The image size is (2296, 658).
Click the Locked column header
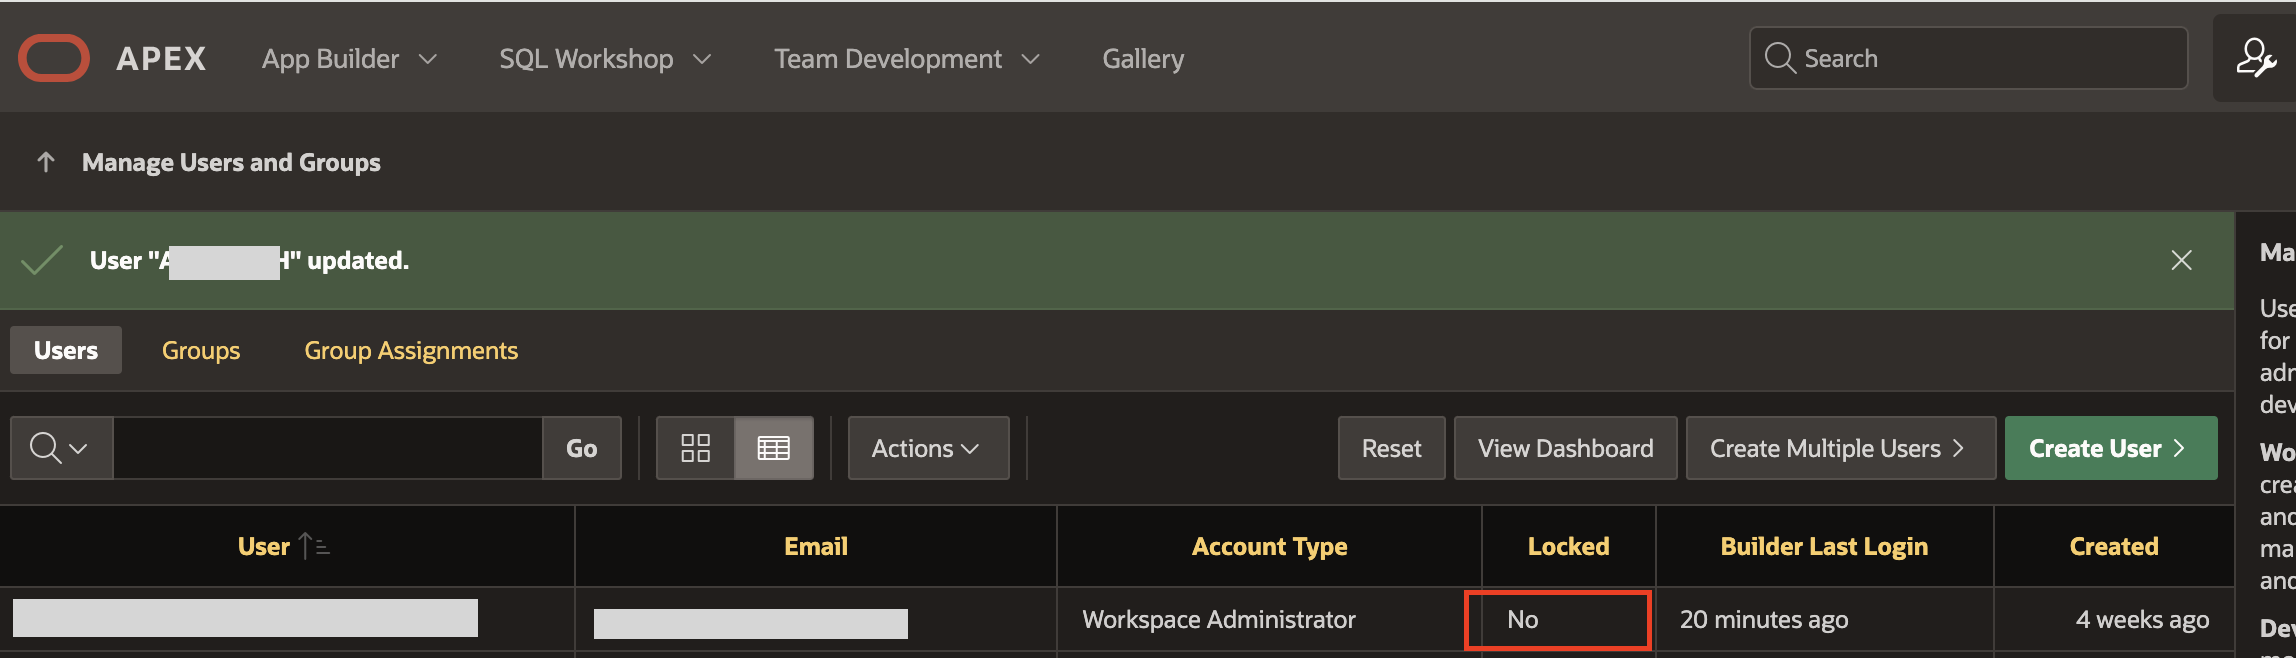pyautogui.click(x=1568, y=546)
